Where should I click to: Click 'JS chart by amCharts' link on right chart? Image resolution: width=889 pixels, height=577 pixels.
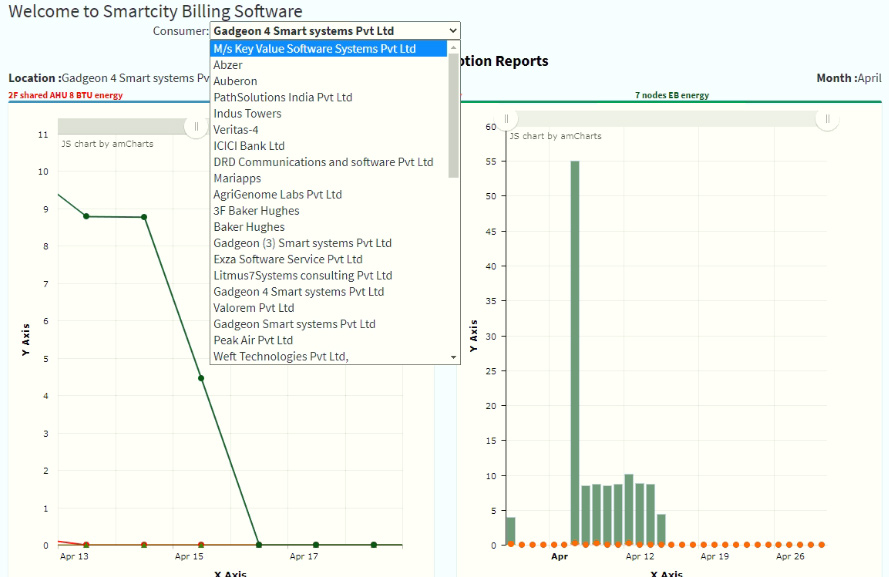pyautogui.click(x=554, y=136)
